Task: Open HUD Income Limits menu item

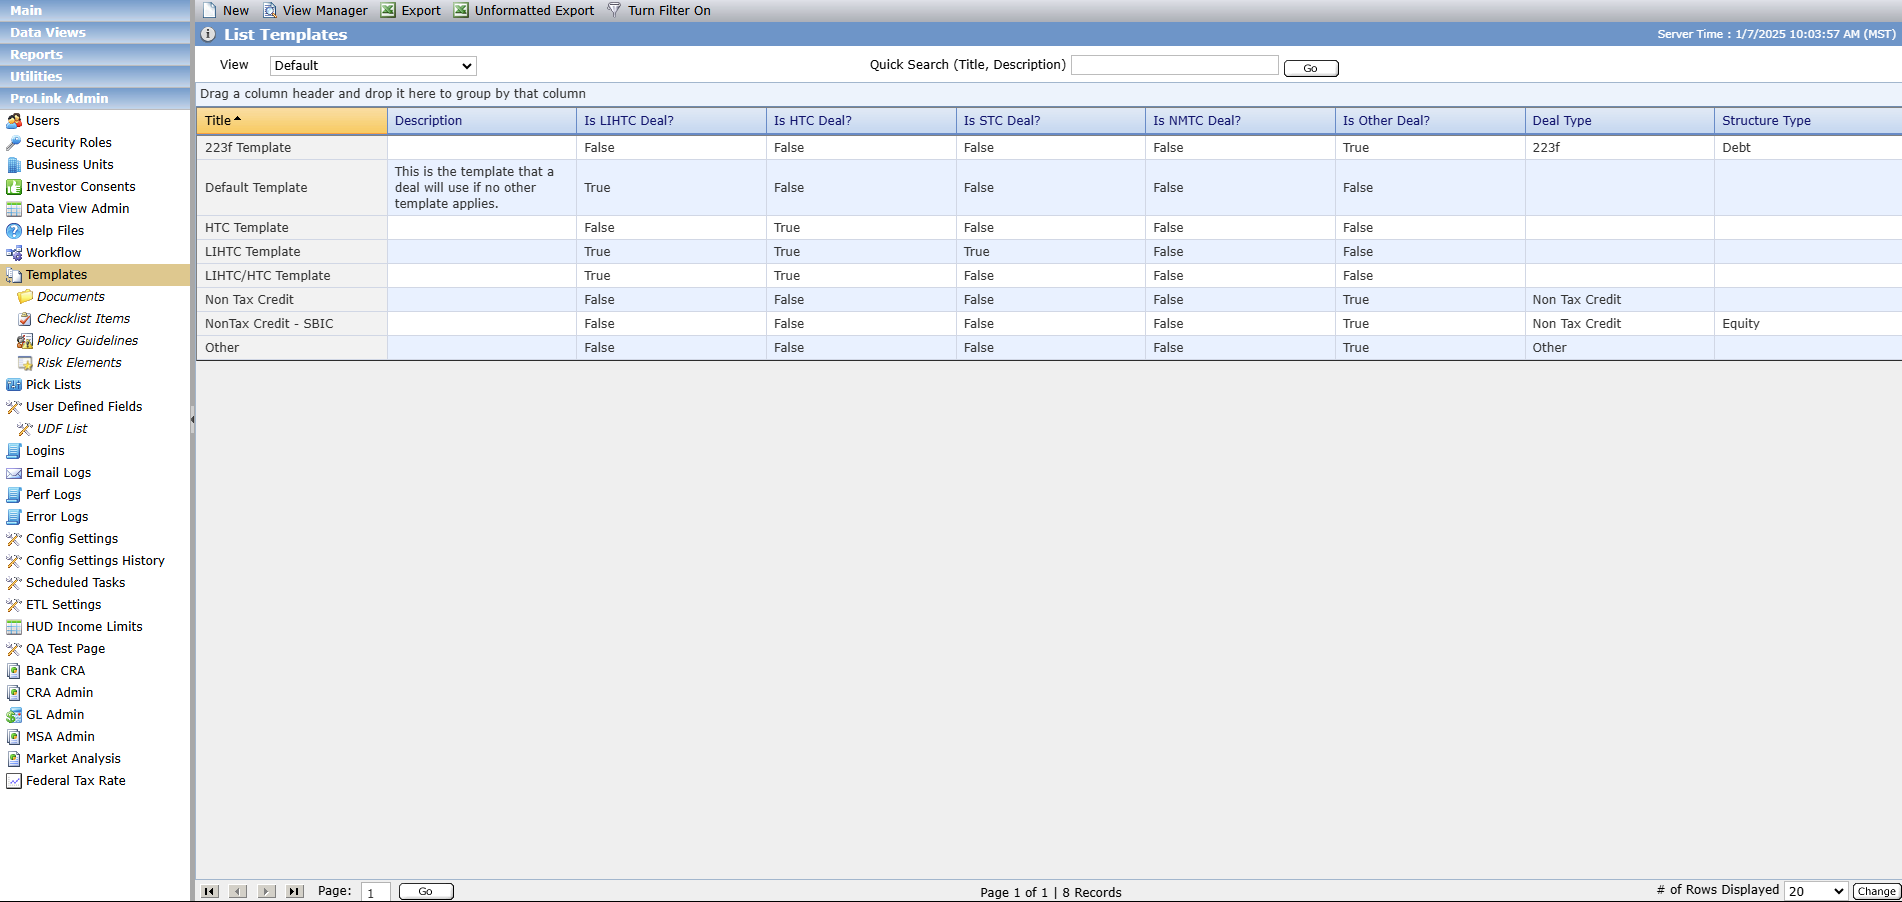Action: point(84,627)
